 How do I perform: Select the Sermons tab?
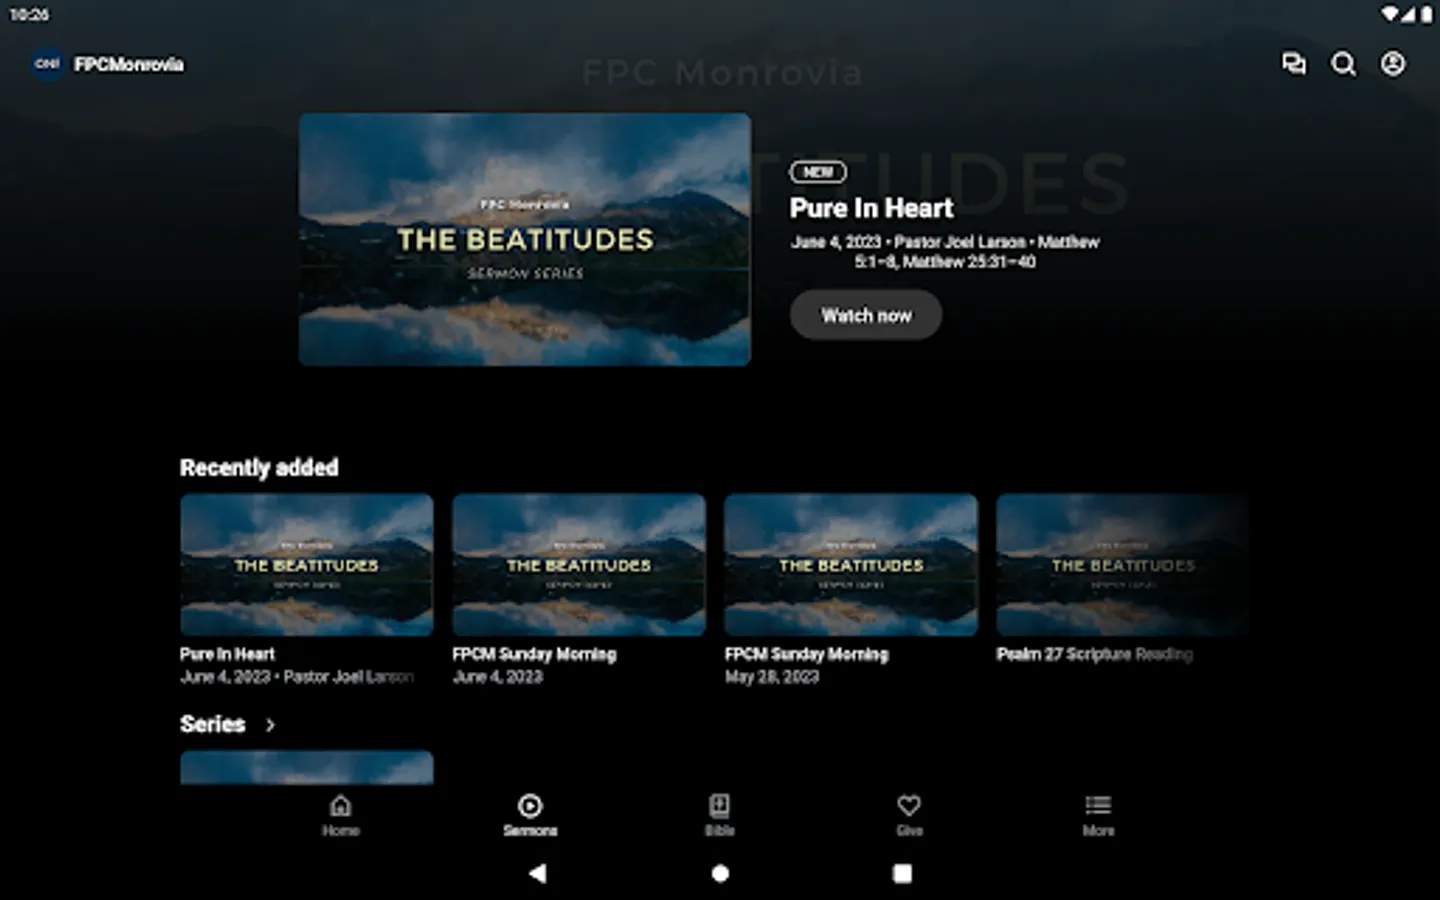(x=530, y=815)
